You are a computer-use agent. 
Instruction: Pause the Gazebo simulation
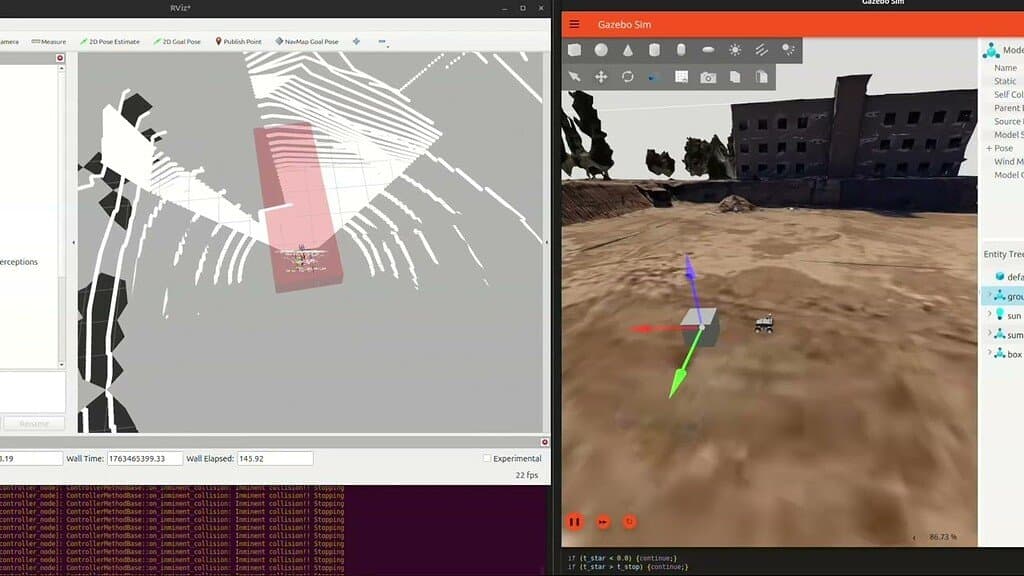pos(575,522)
